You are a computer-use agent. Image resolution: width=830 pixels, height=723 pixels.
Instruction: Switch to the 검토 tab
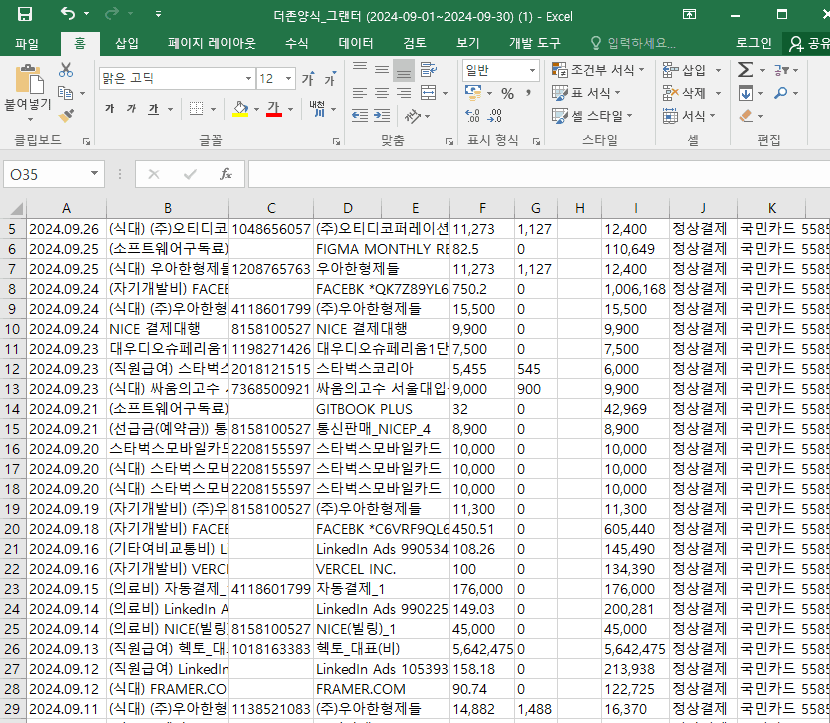pos(414,43)
